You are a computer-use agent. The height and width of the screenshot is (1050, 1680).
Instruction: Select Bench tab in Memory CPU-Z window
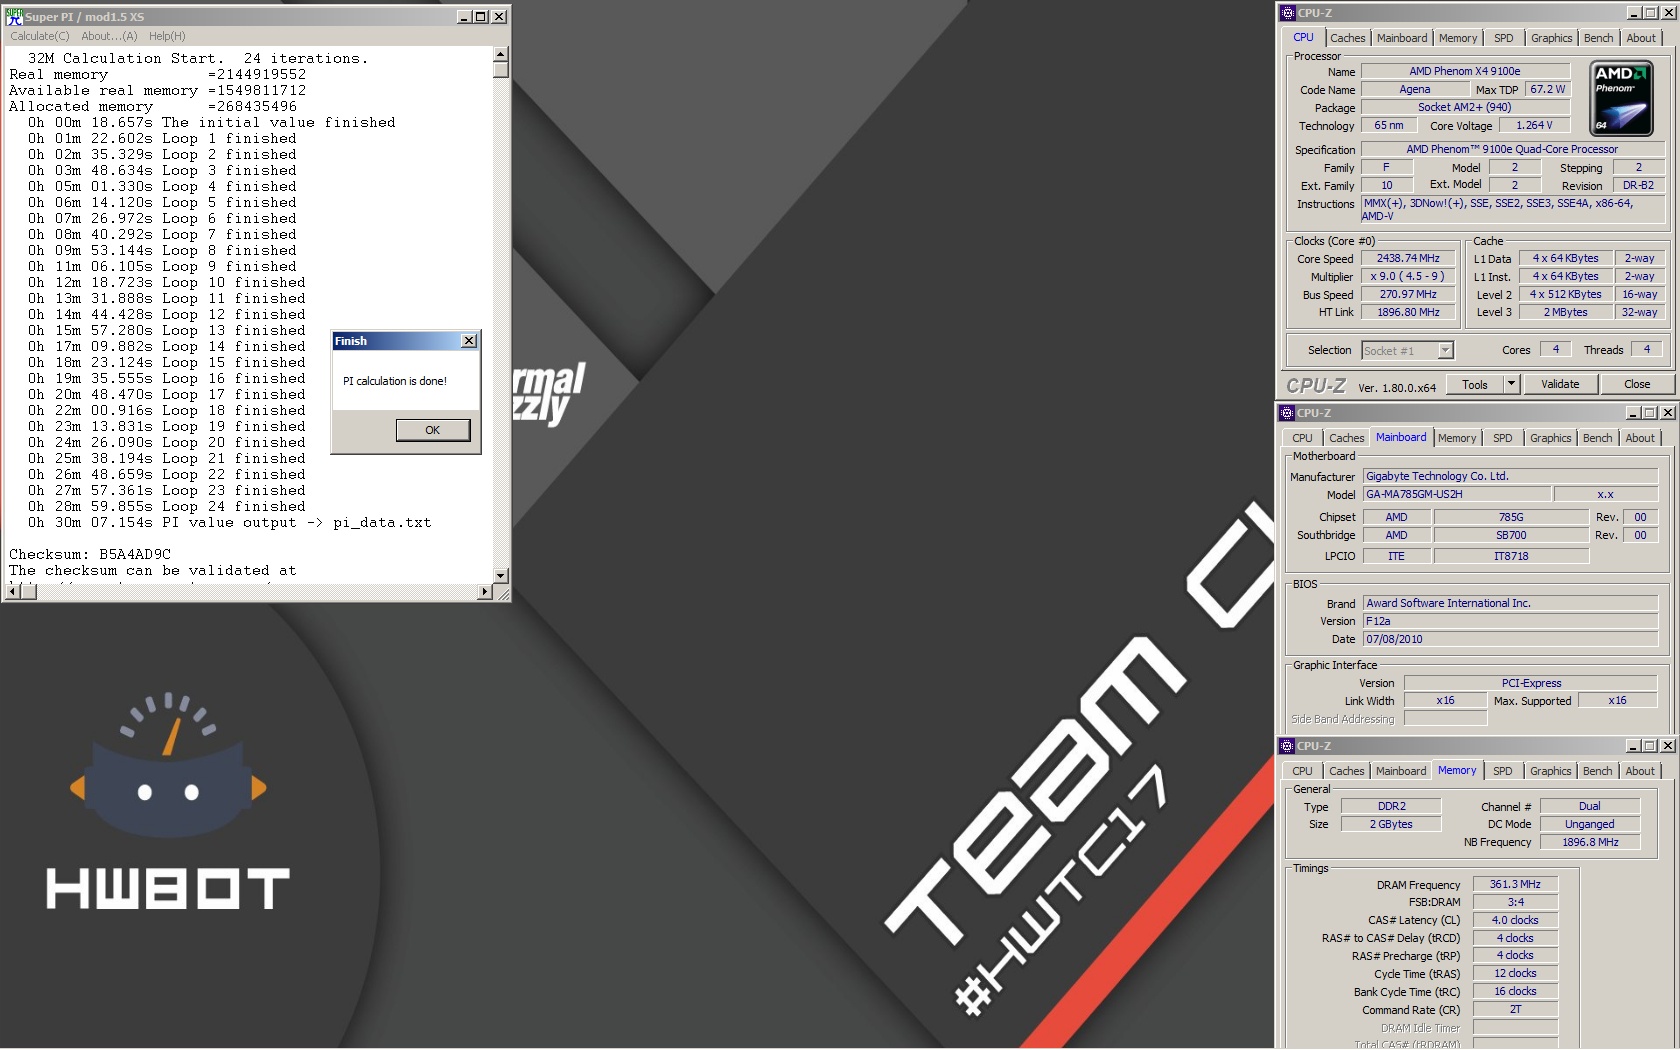(x=1597, y=771)
